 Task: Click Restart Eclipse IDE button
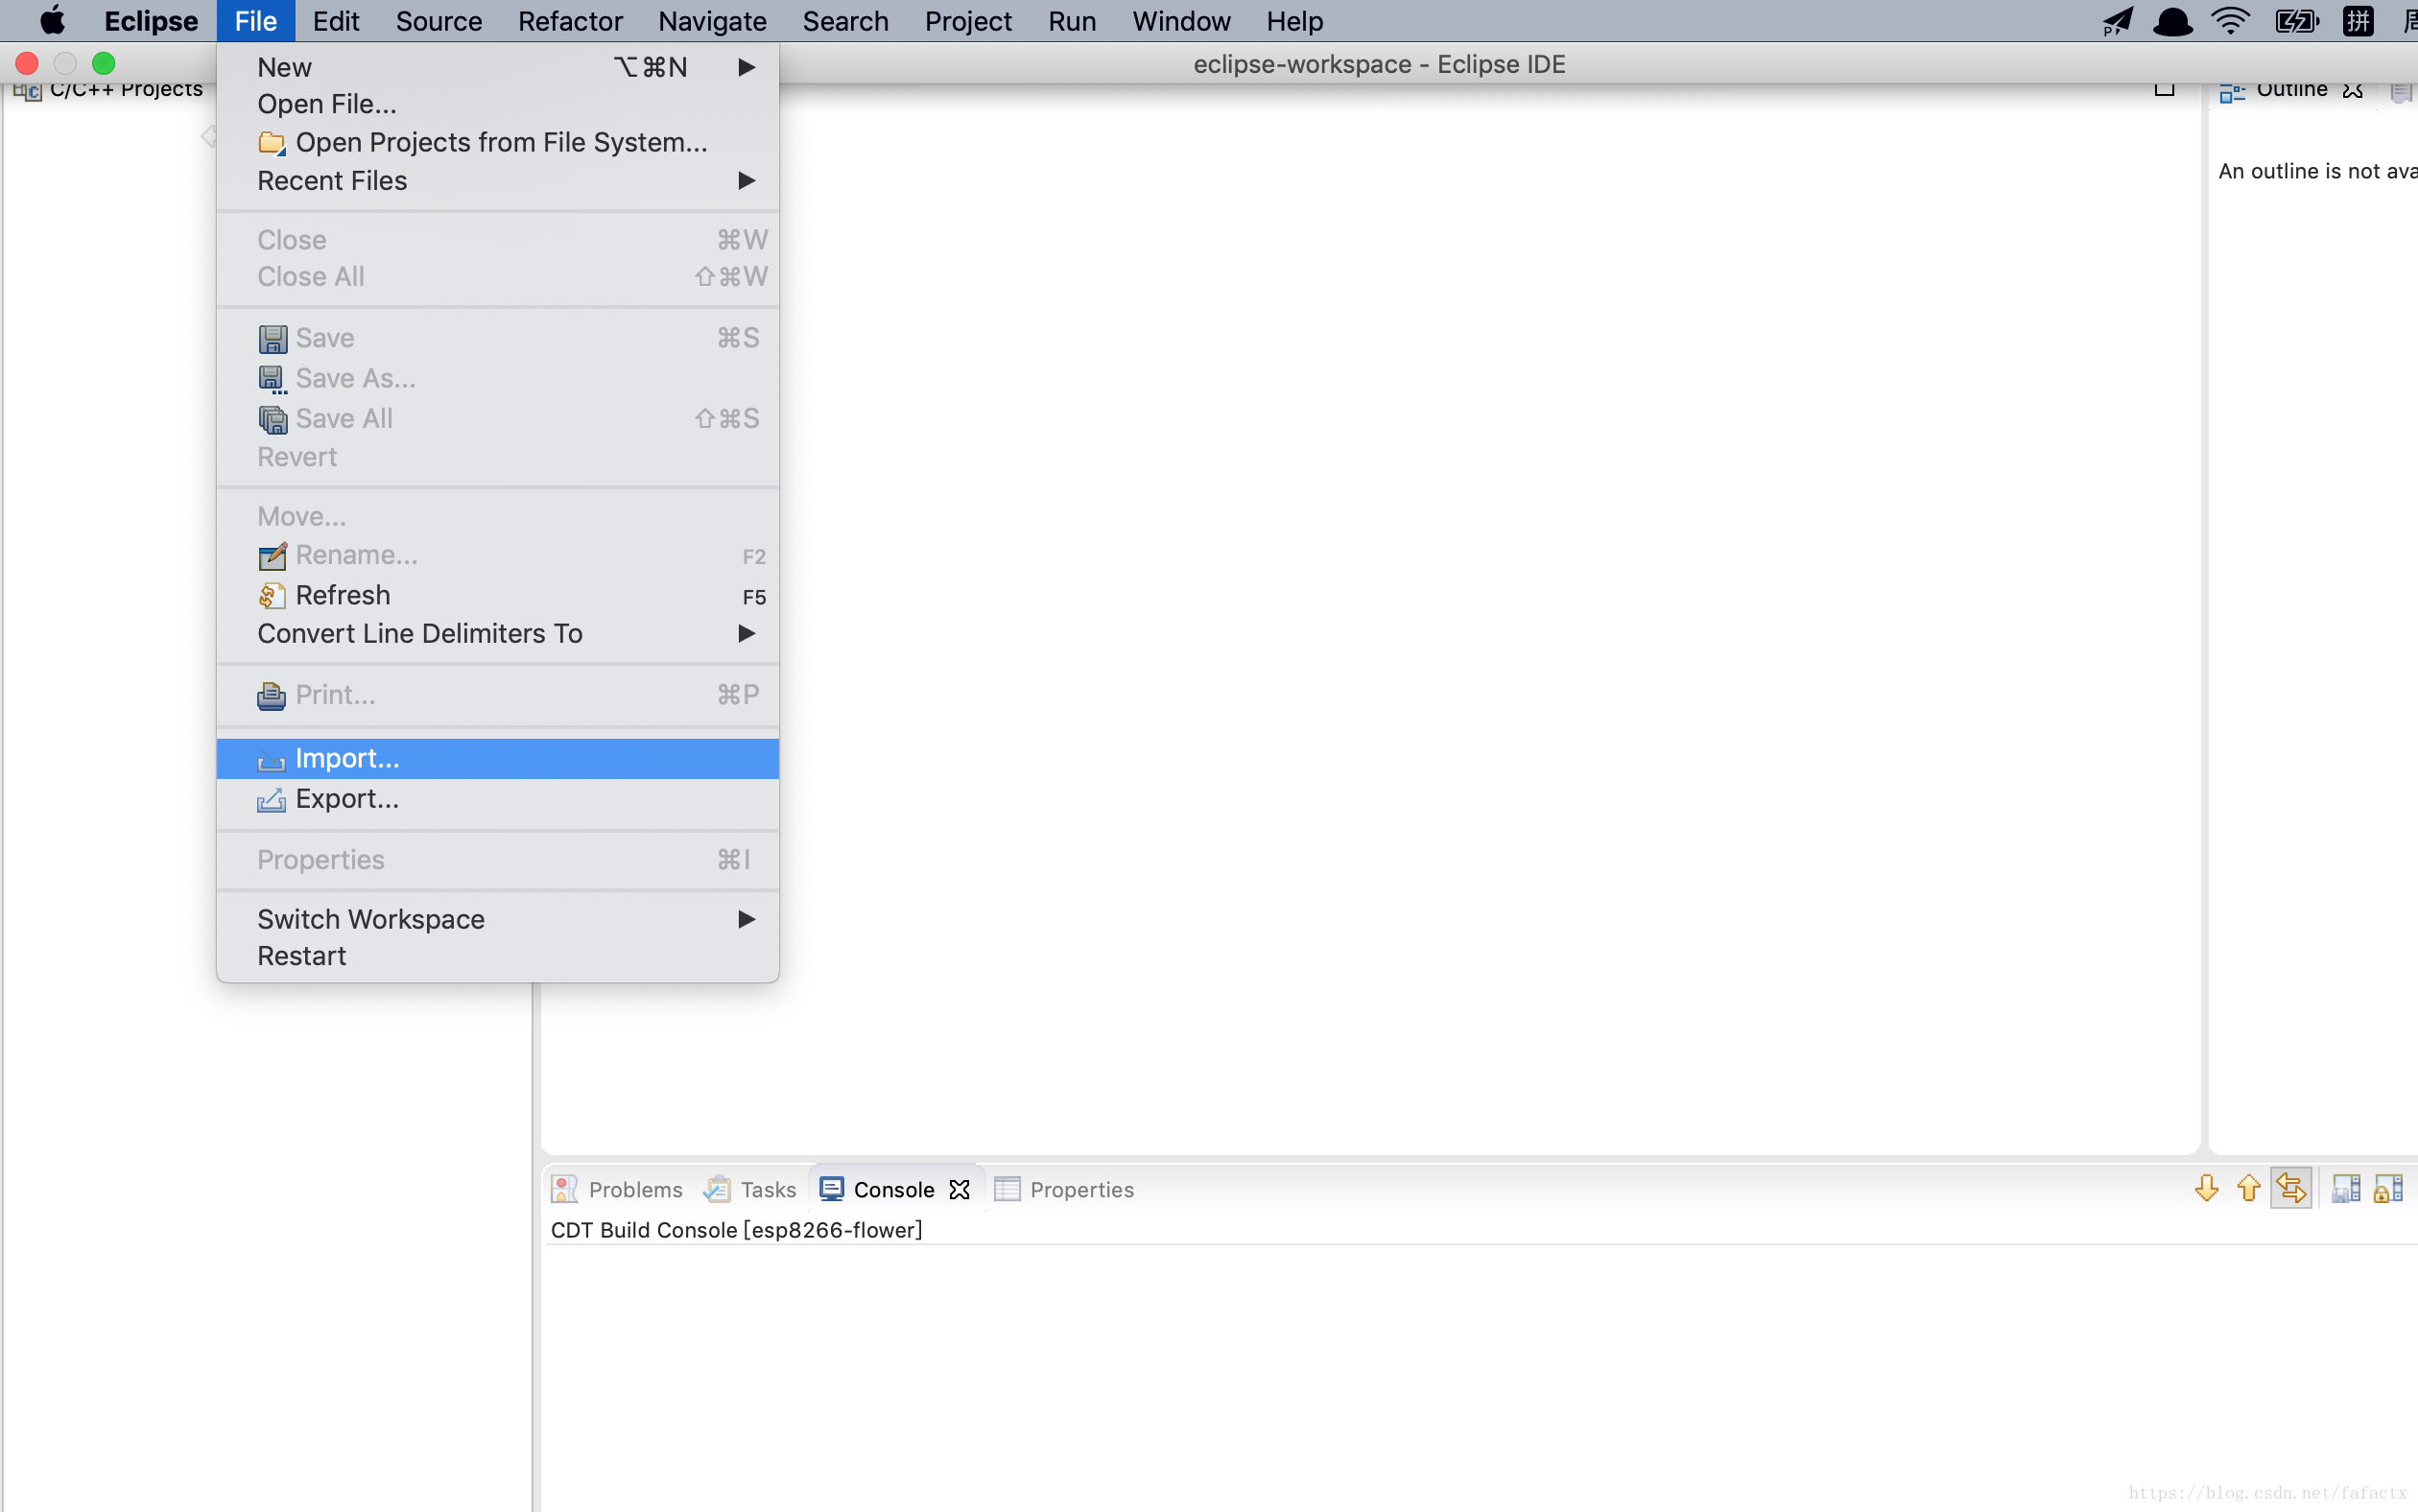click(x=299, y=955)
